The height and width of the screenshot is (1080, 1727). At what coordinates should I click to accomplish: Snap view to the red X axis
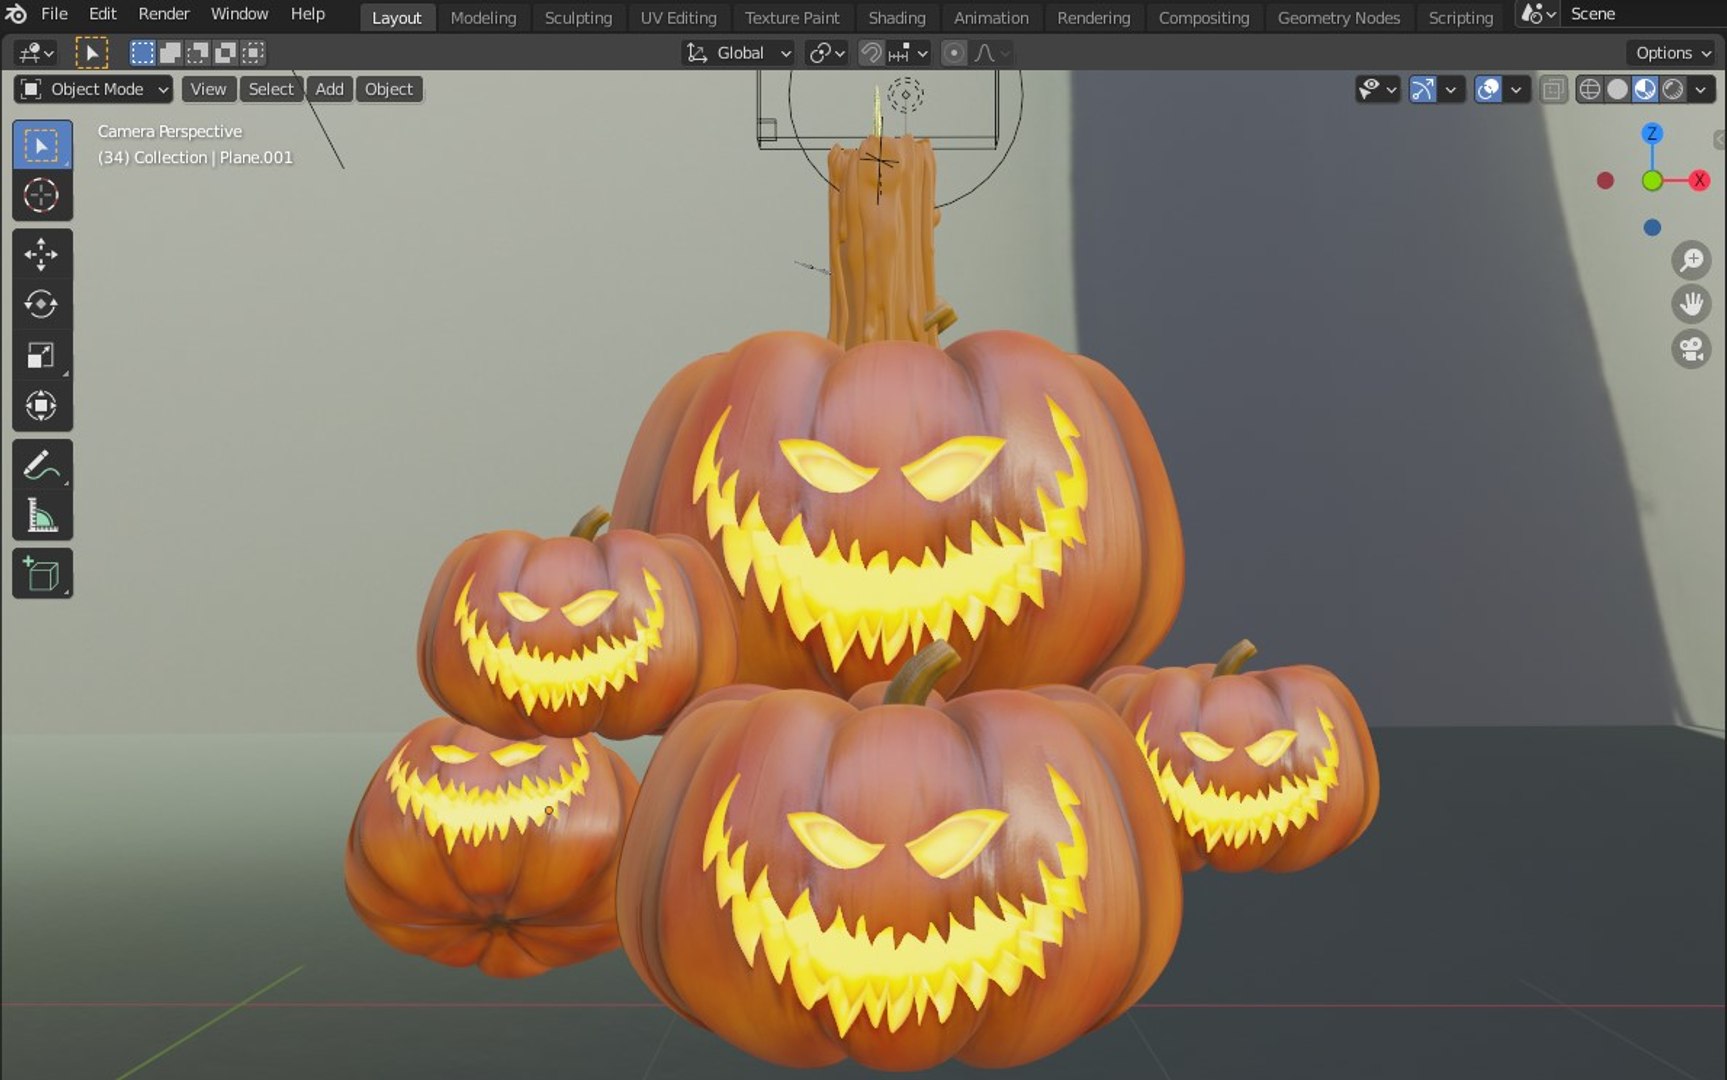point(1698,180)
